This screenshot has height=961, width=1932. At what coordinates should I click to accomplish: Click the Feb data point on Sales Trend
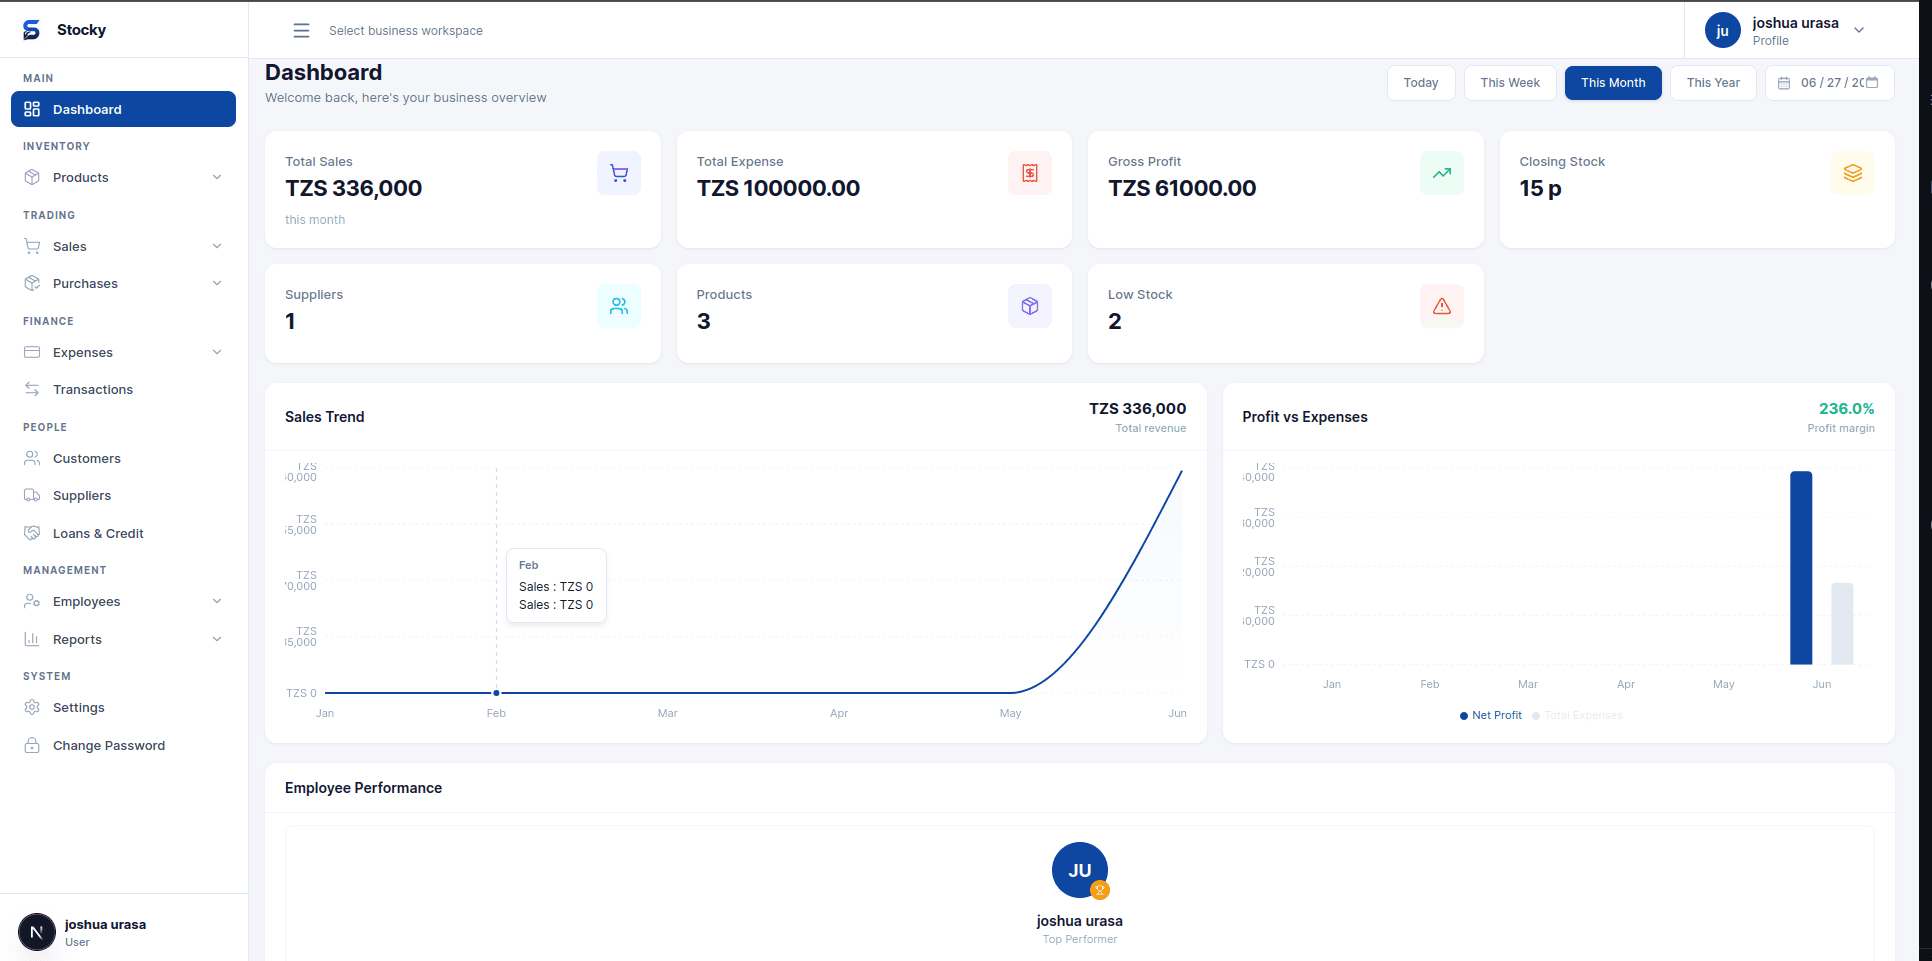coord(496,692)
